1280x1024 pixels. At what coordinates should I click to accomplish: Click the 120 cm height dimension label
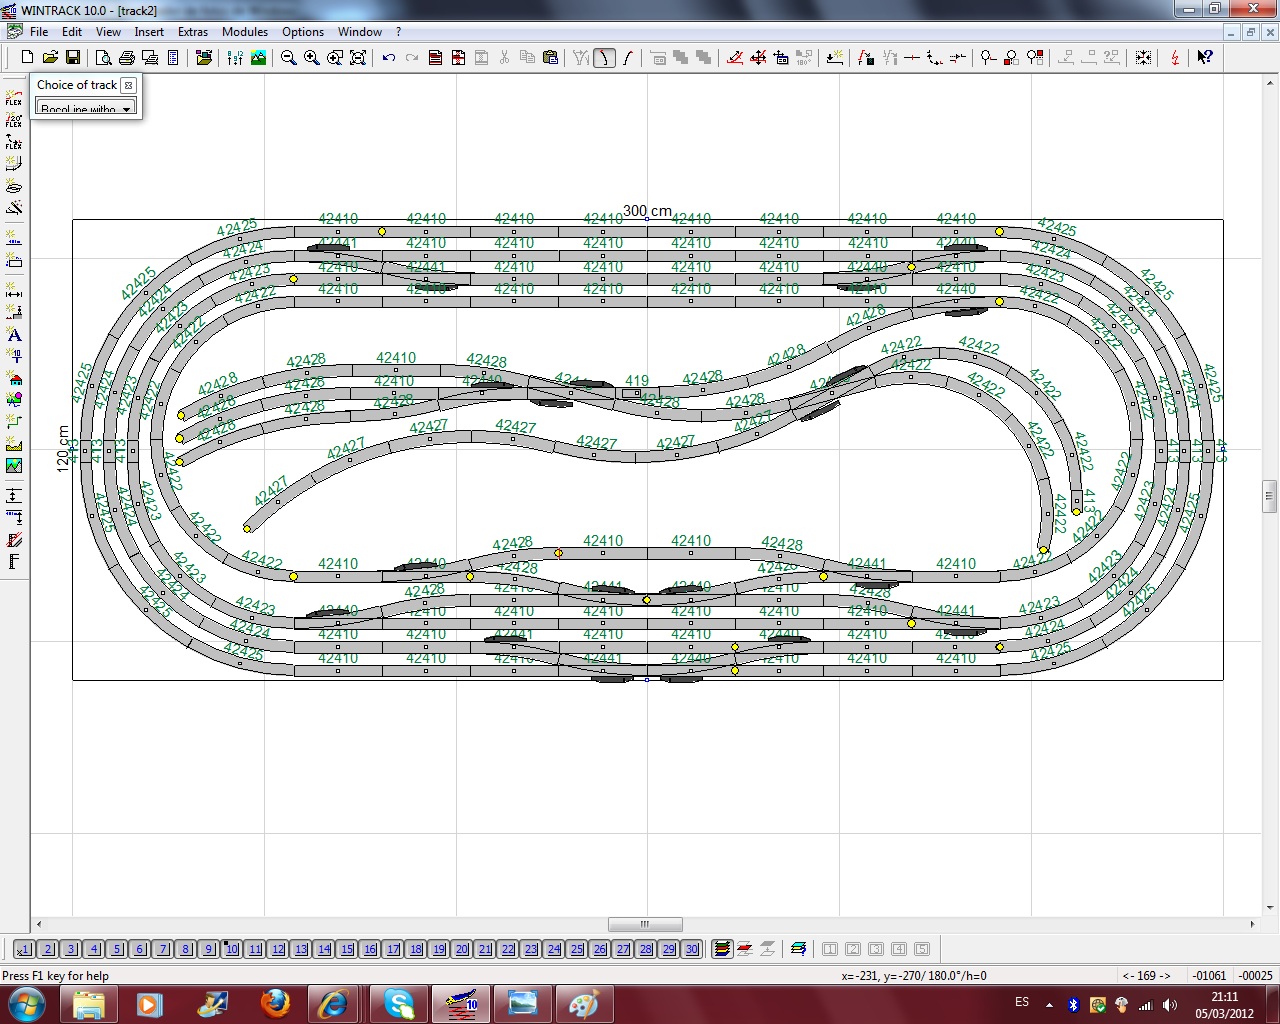pos(63,449)
